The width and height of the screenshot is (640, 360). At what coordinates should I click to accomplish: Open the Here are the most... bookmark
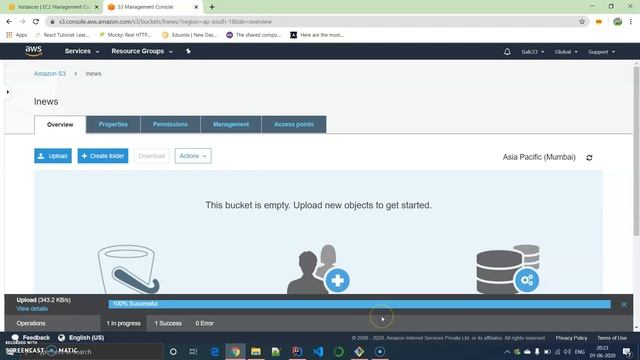coord(317,35)
